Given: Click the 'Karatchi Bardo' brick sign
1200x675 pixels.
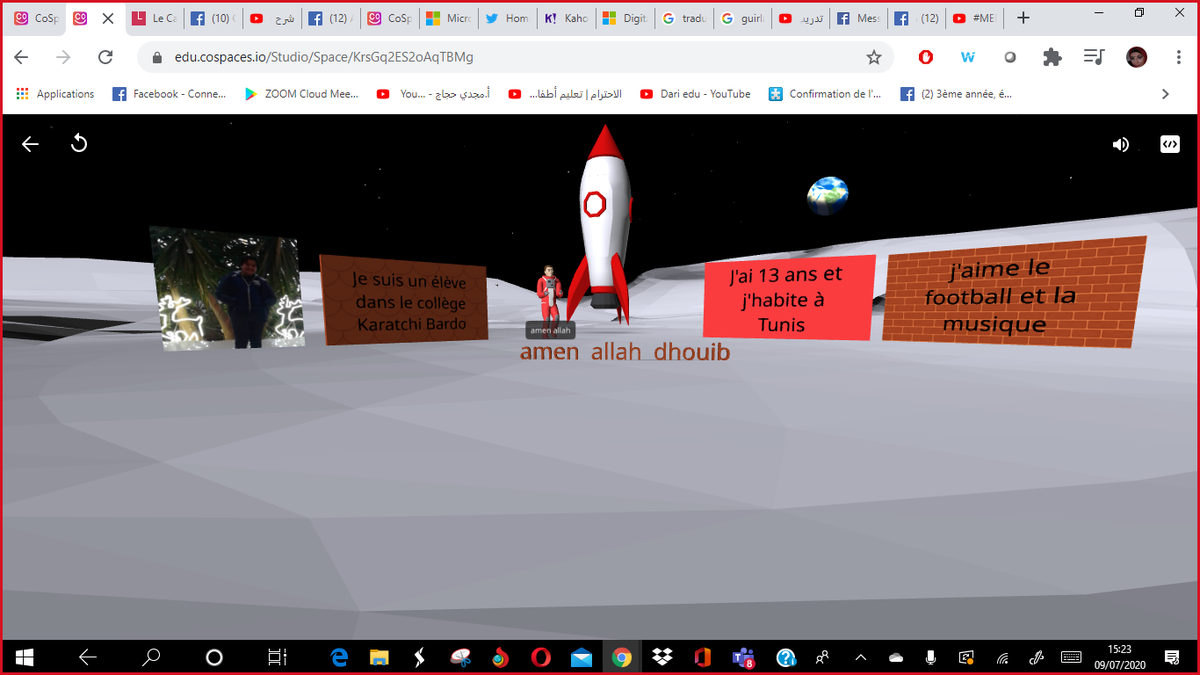Looking at the screenshot, I should click(404, 299).
